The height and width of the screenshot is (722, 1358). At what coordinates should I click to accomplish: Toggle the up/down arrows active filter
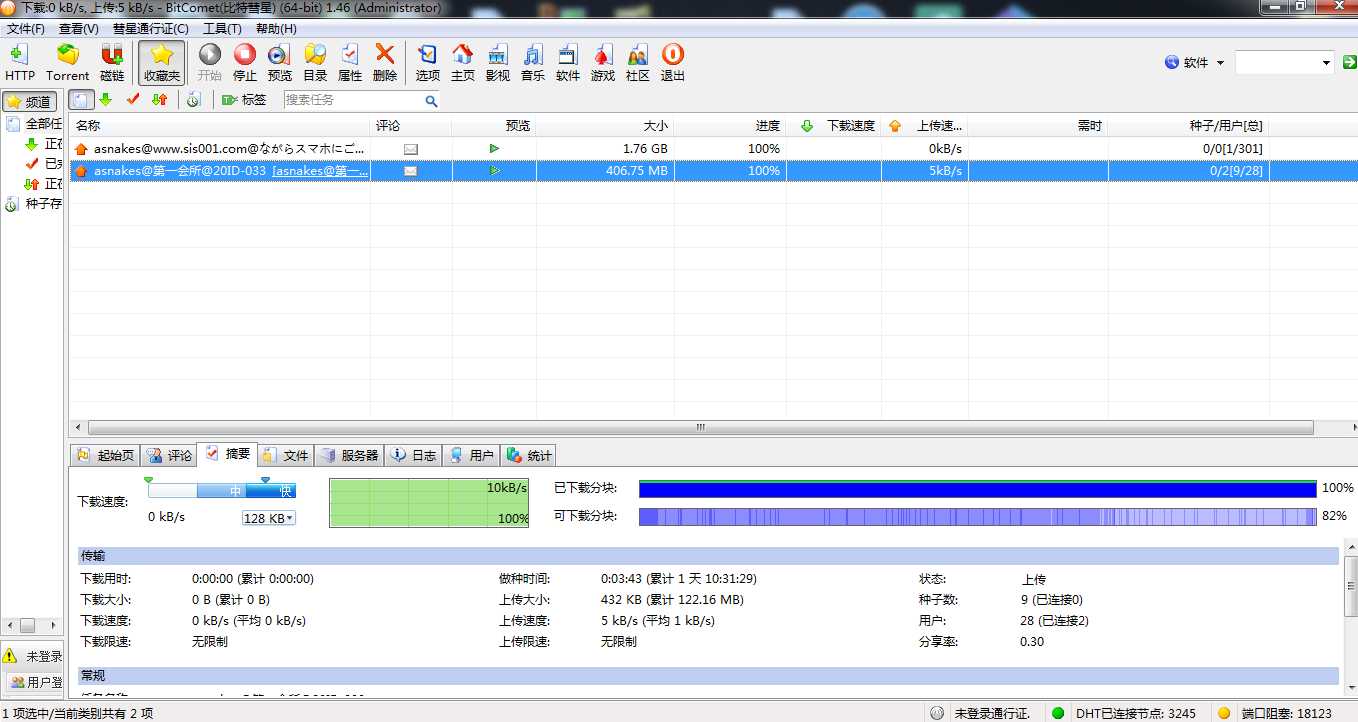[x=159, y=100]
